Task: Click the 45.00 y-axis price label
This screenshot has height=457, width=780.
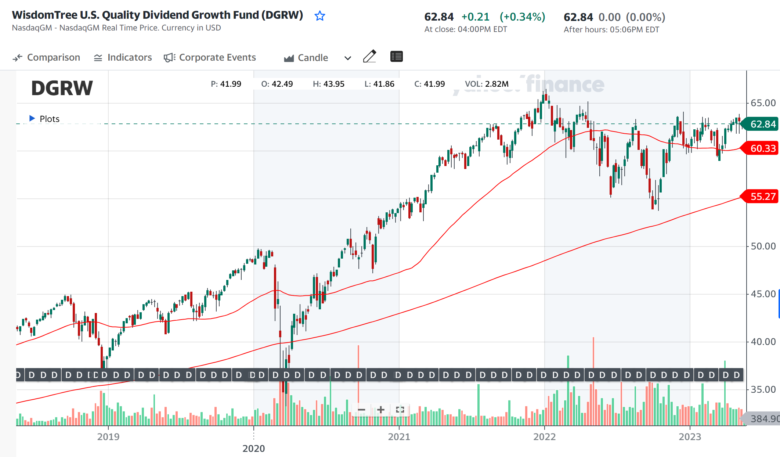Action: pos(763,294)
